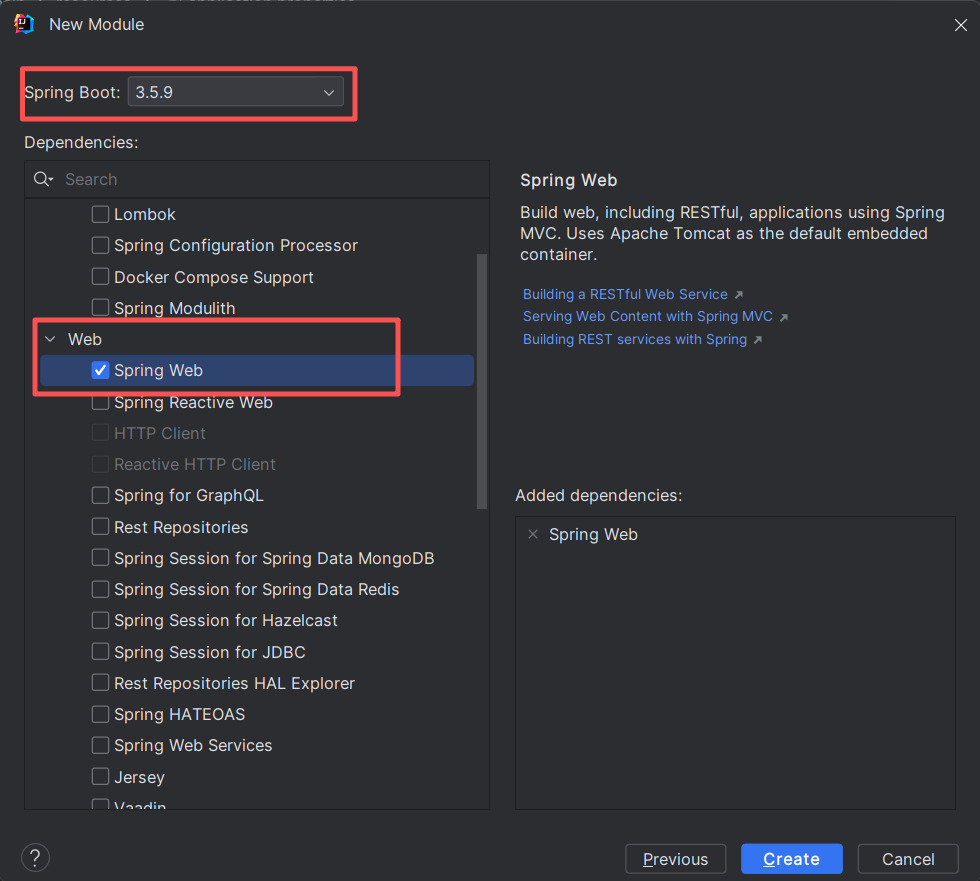The width and height of the screenshot is (980, 881).
Task: Click the Web group label
Action: (x=84, y=339)
